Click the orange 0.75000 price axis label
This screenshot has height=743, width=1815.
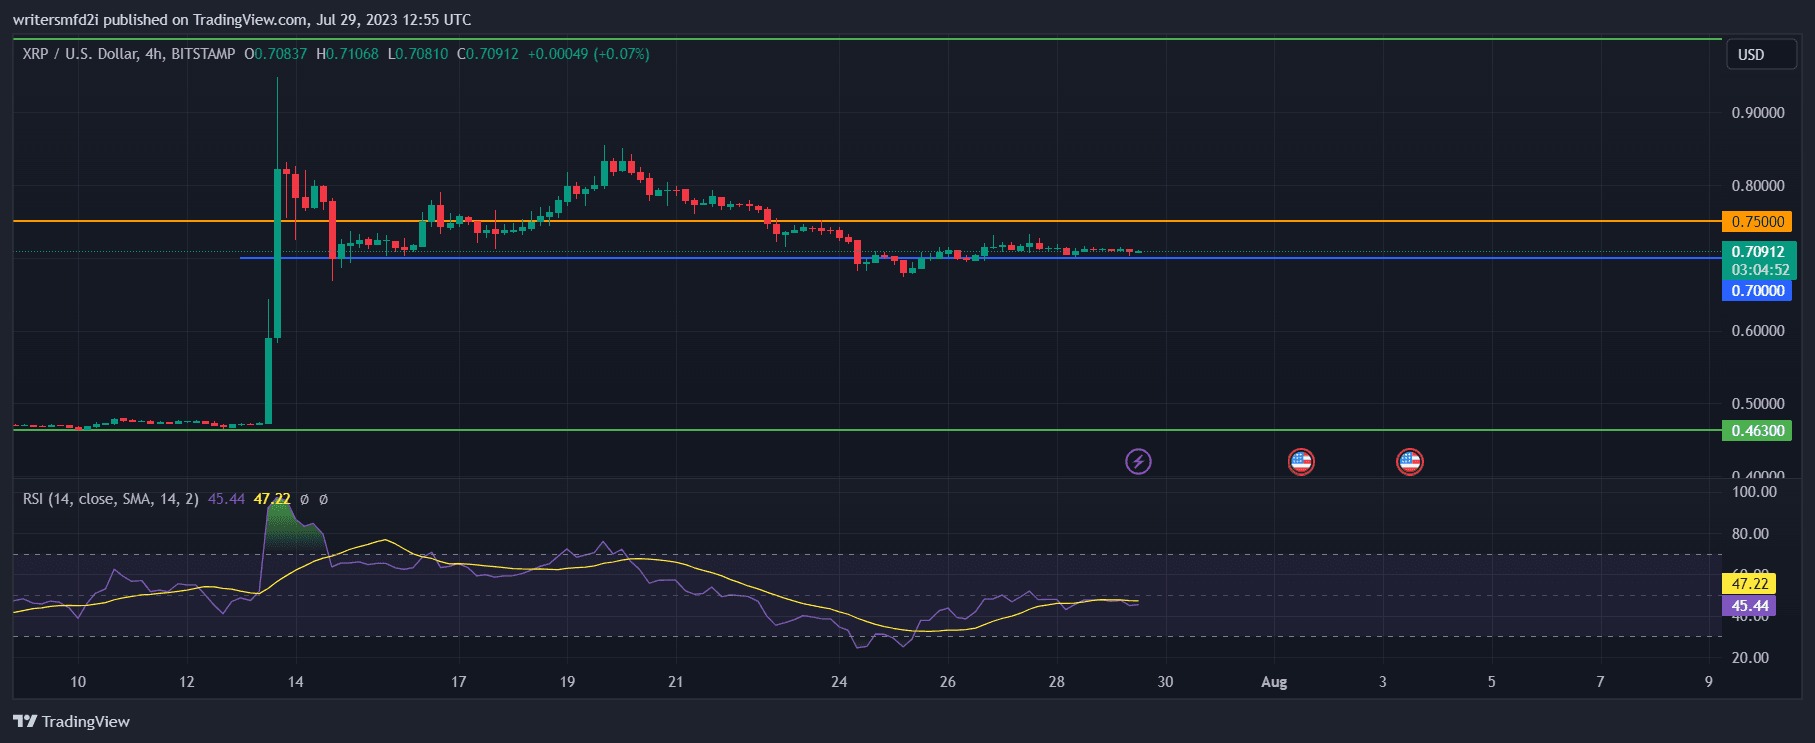point(1757,221)
